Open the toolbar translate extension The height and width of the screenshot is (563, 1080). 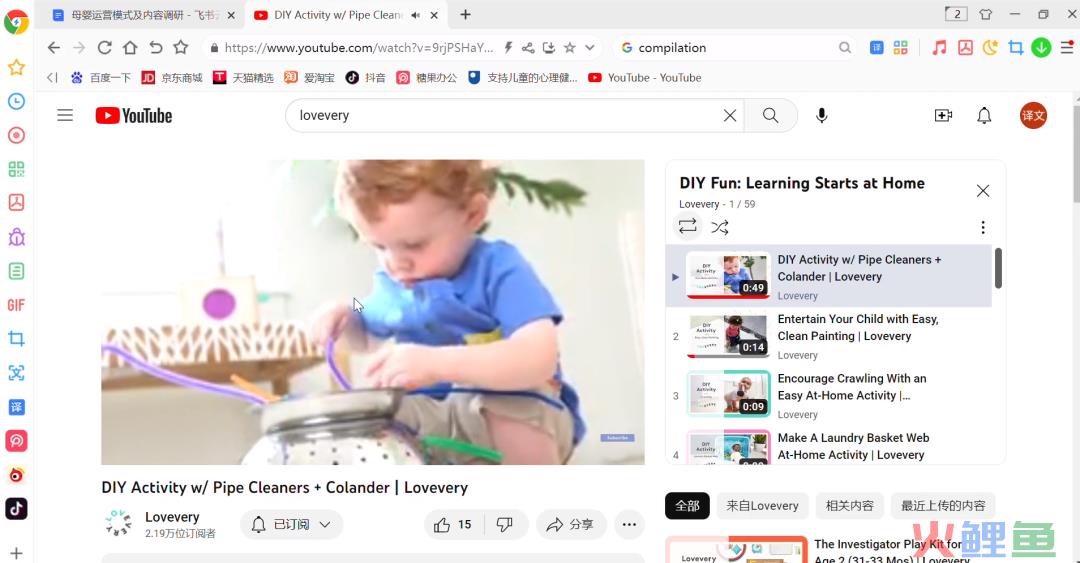point(876,48)
